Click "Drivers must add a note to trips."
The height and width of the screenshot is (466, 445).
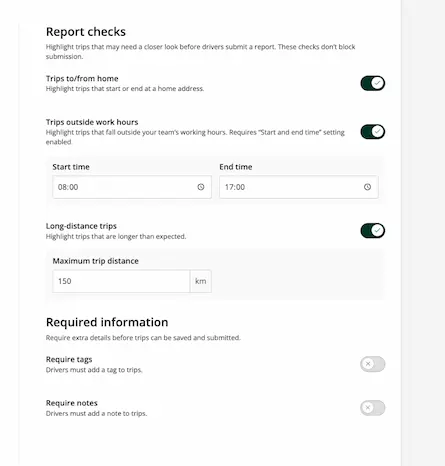click(x=96, y=414)
